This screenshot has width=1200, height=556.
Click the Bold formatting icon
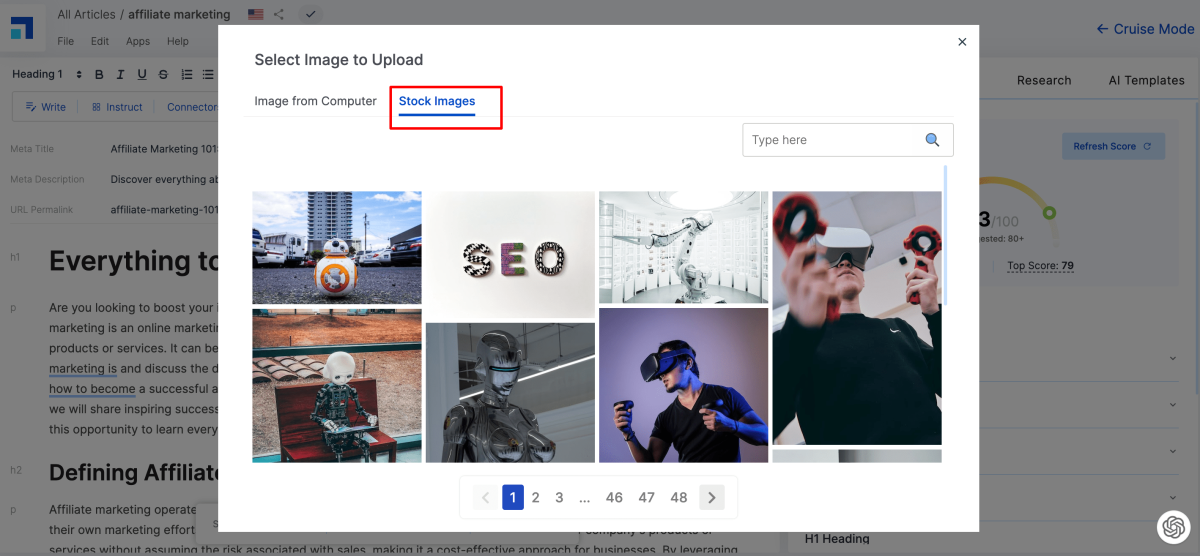(99, 74)
